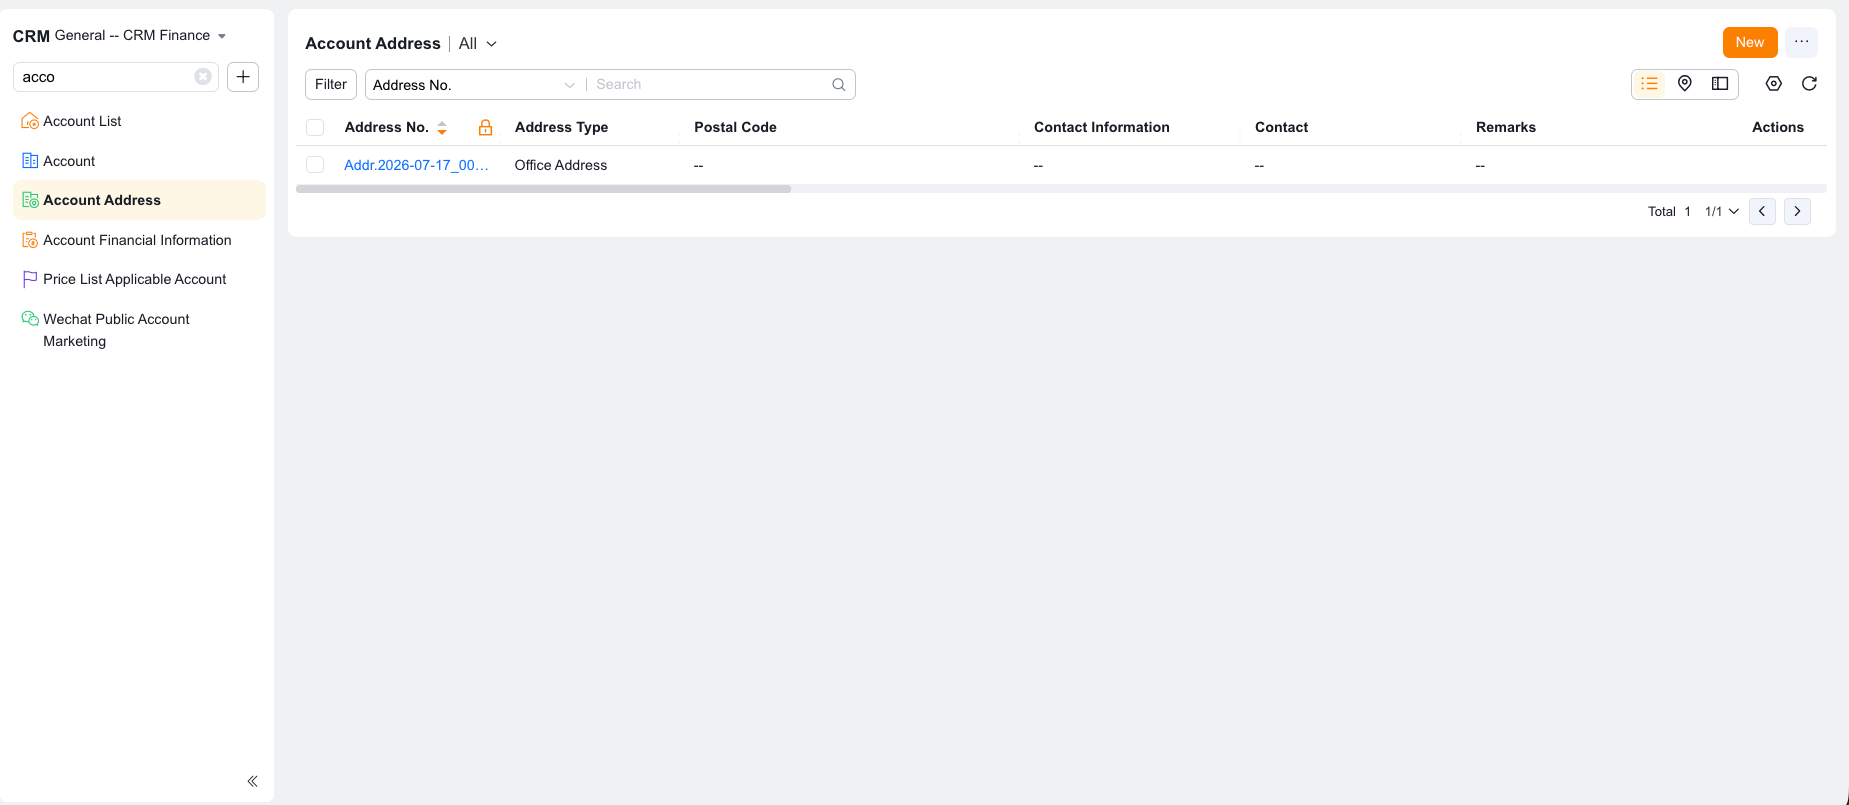
Task: Go to the previous page
Action: [1762, 211]
